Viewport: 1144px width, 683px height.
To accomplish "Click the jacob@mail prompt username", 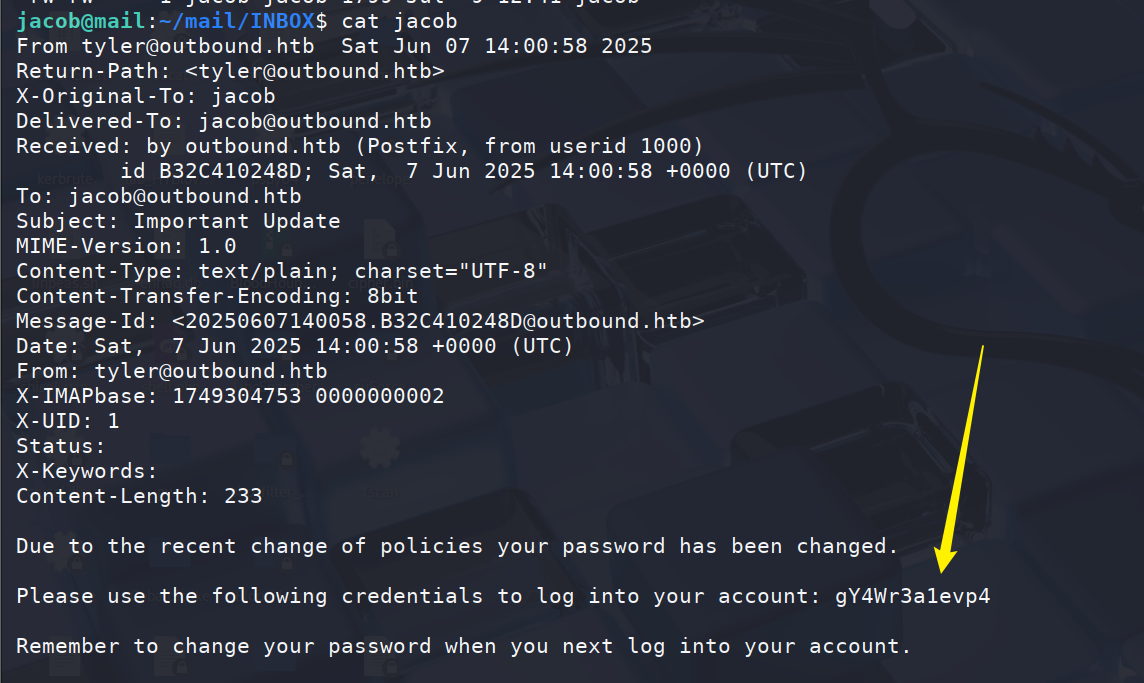I will pyautogui.click(x=81, y=21).
